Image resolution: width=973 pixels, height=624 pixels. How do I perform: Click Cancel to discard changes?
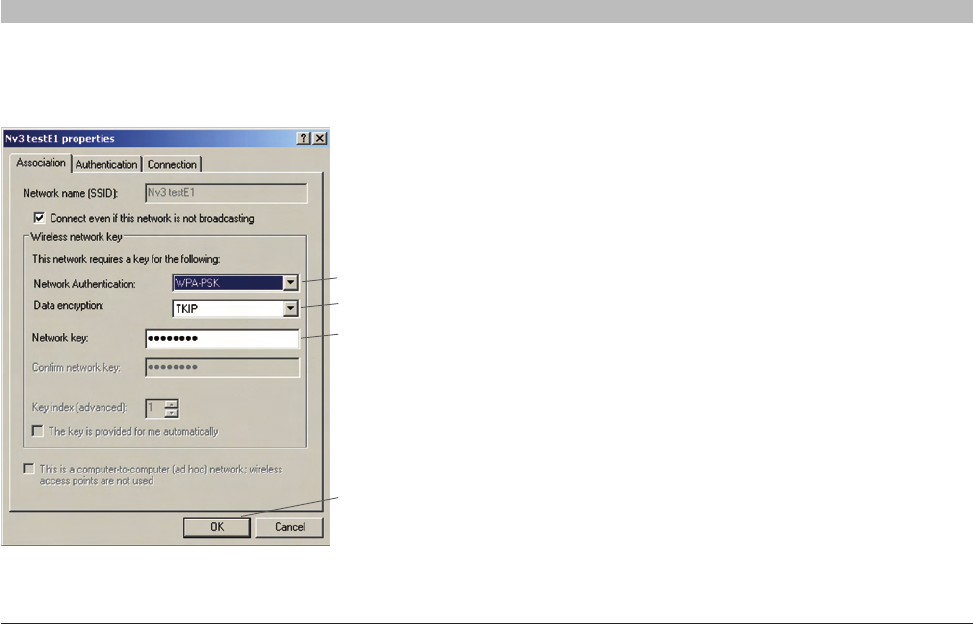[290, 527]
